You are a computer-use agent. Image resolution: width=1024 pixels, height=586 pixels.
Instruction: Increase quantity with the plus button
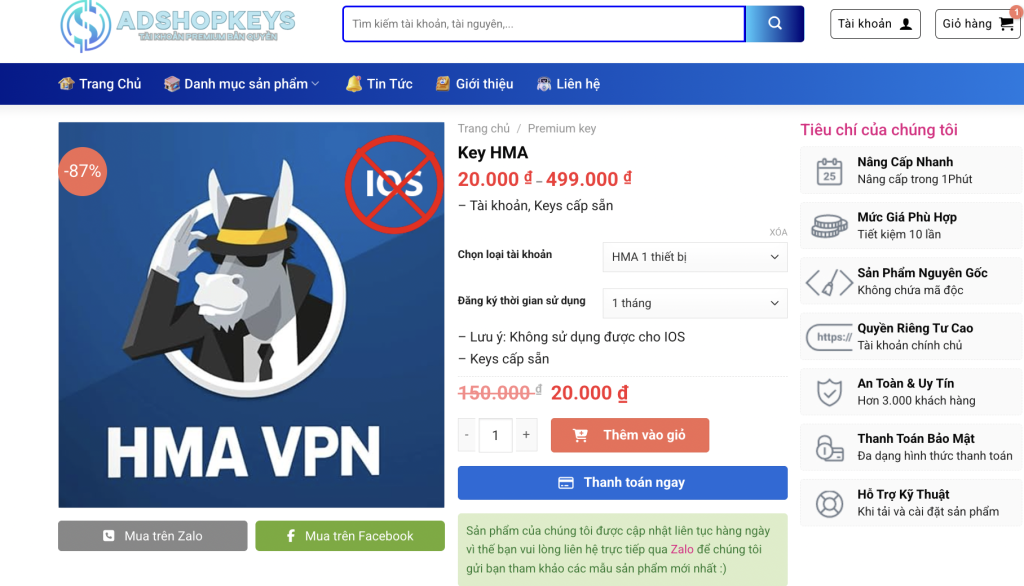coord(526,435)
